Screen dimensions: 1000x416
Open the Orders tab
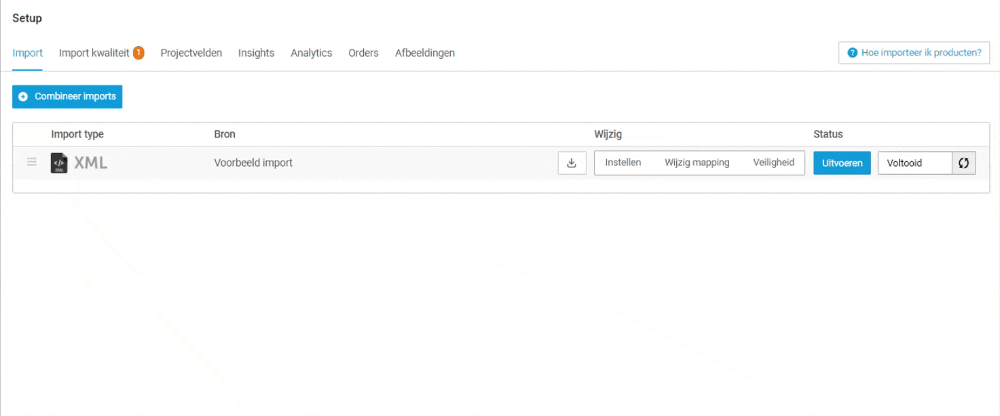pos(364,53)
